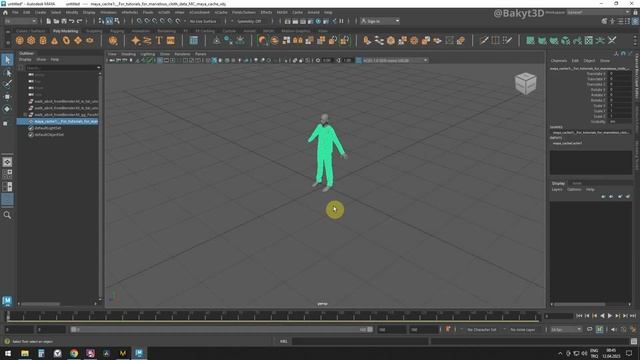Click the No Live Surface button
The width and height of the screenshot is (640, 360).
point(203,21)
